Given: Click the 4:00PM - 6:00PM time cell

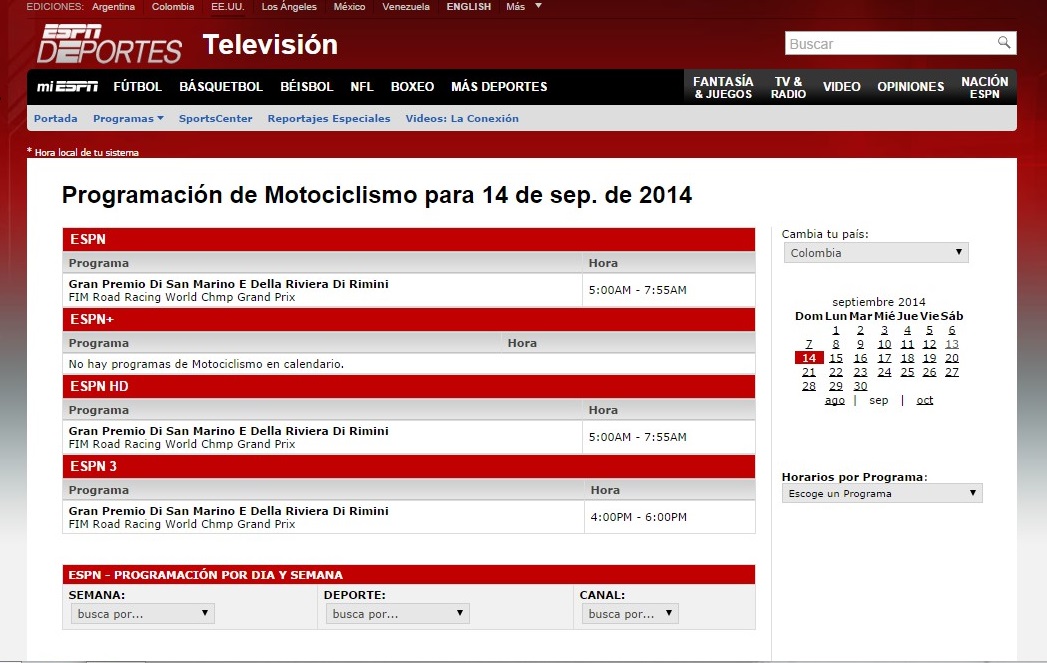Looking at the screenshot, I should click(638, 517).
